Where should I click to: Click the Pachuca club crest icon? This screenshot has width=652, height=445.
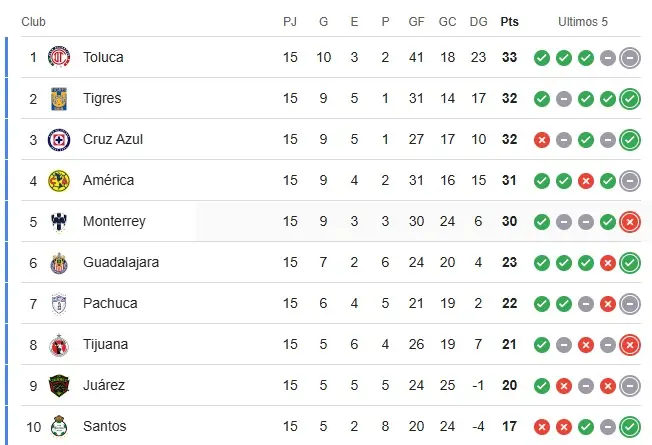pyautogui.click(x=59, y=303)
